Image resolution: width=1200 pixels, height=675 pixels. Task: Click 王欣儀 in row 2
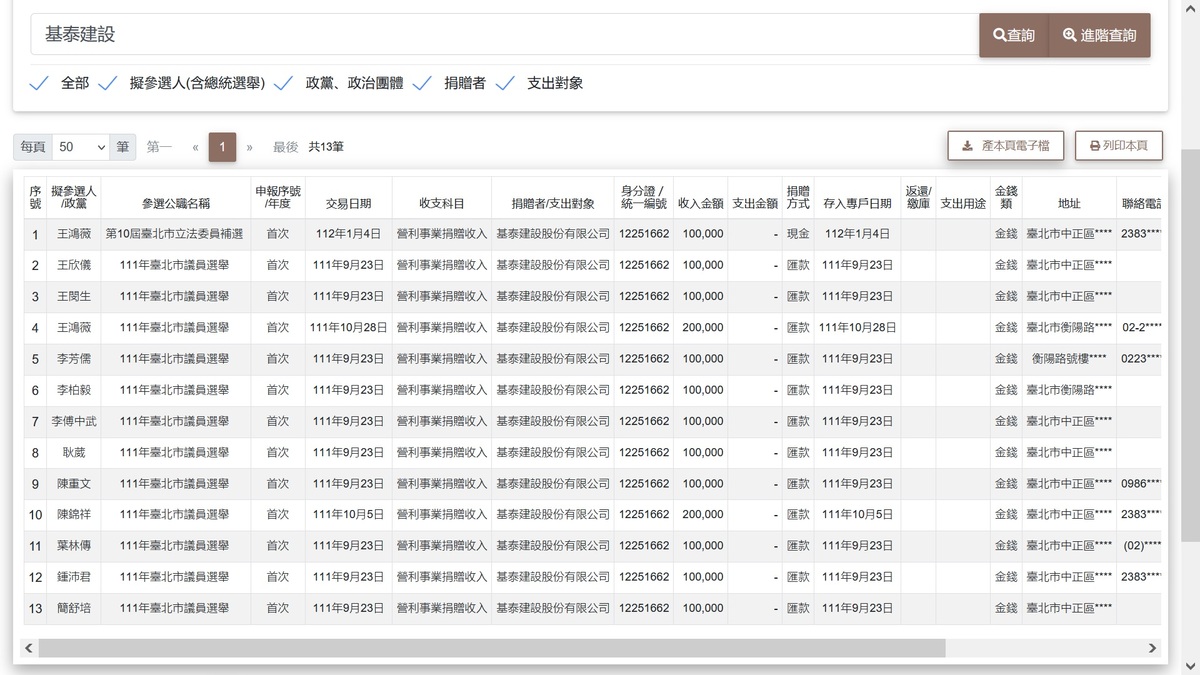click(74, 265)
